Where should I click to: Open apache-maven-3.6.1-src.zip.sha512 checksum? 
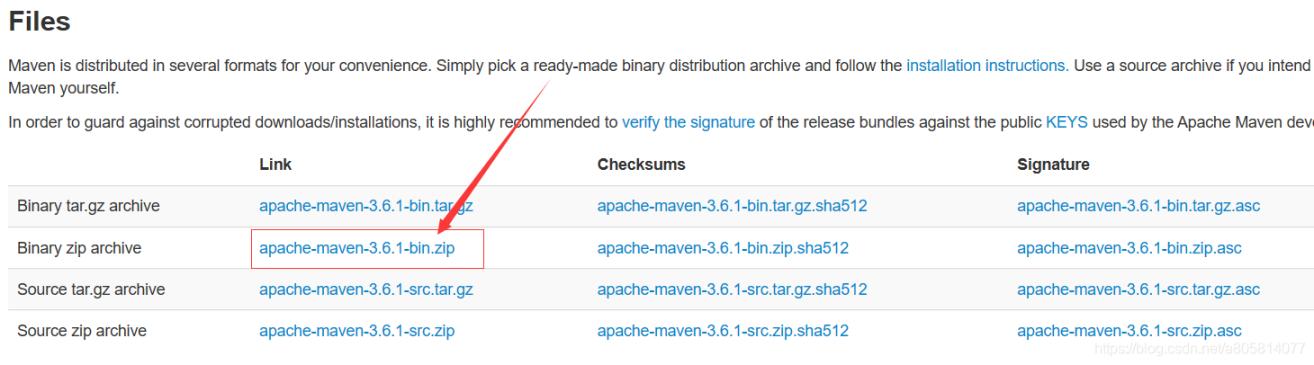[x=723, y=331]
